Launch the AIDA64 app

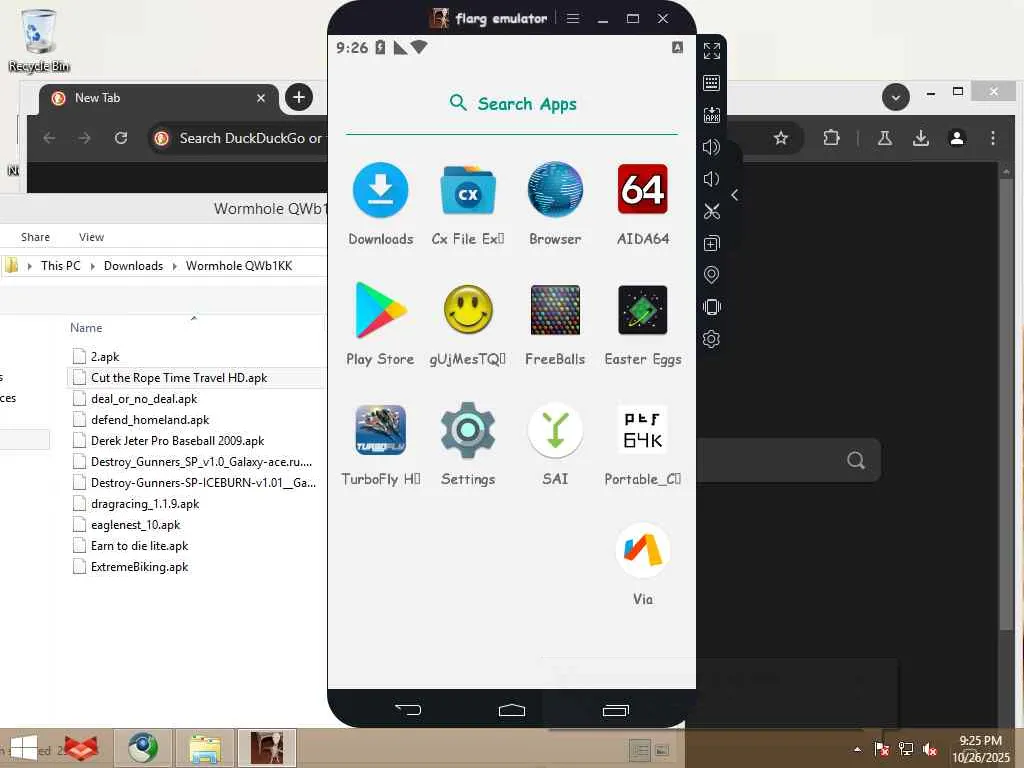coord(643,189)
